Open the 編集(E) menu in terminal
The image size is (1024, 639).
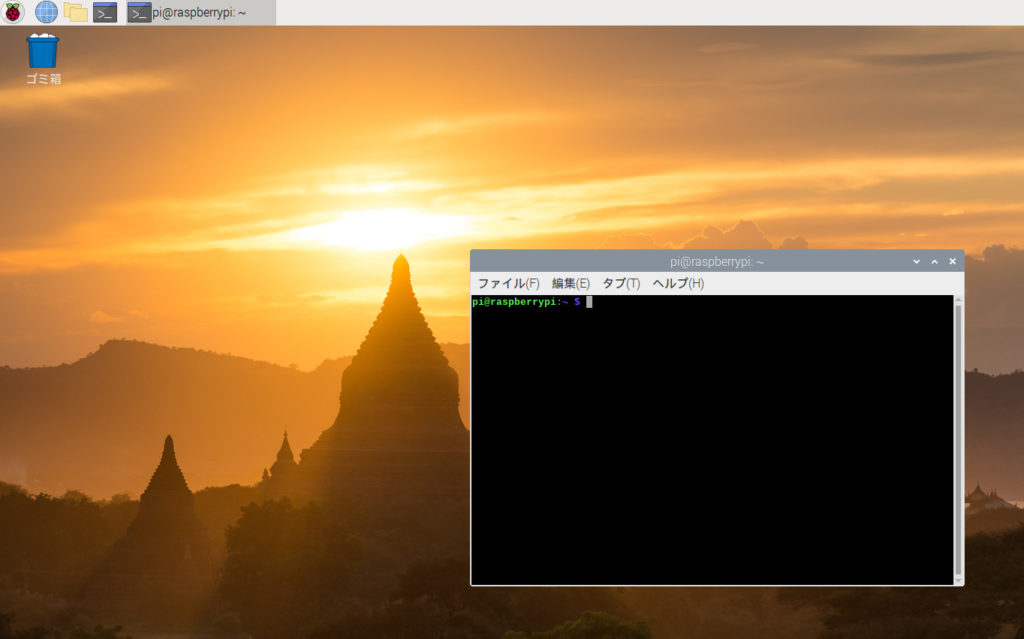pos(571,283)
